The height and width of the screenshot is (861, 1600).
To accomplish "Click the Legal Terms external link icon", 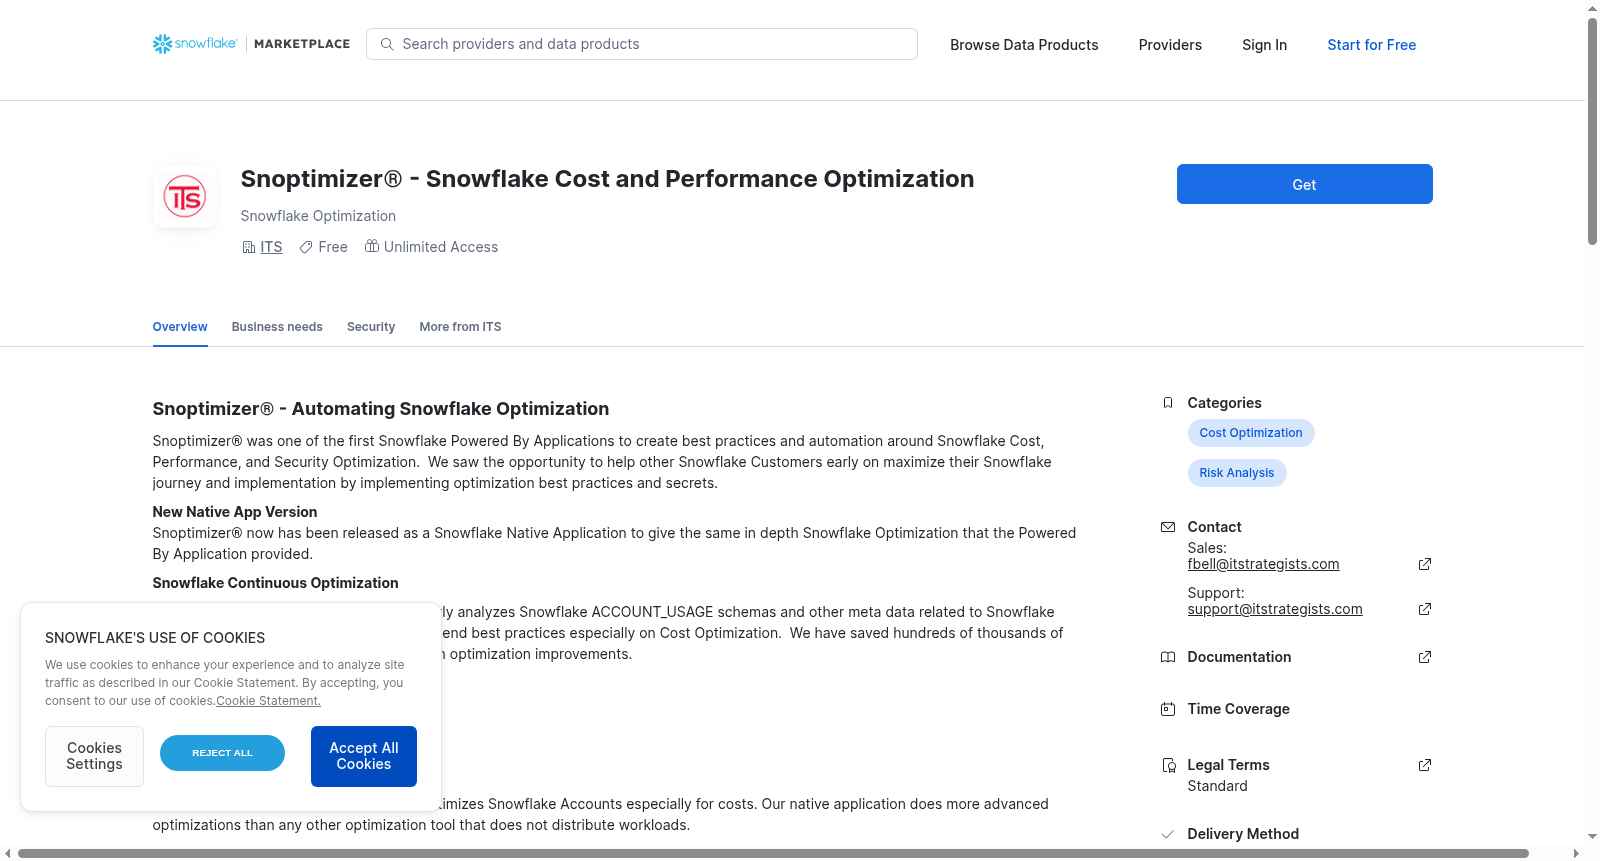I will tap(1425, 765).
